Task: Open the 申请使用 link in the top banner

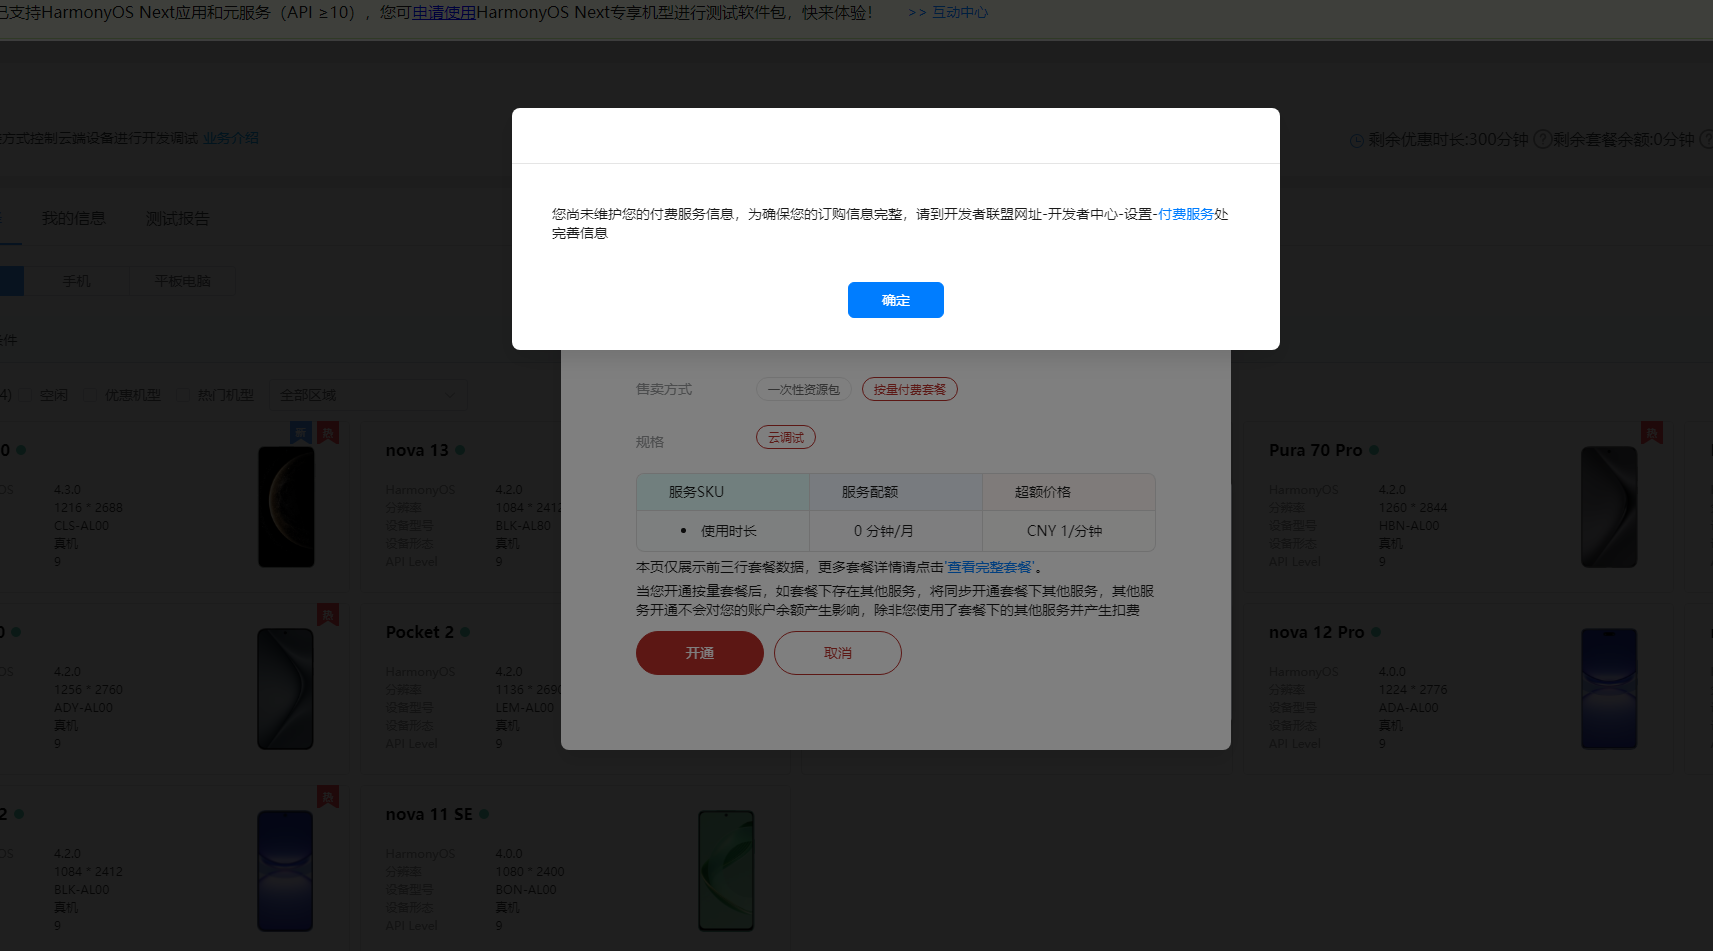Action: [x=444, y=12]
